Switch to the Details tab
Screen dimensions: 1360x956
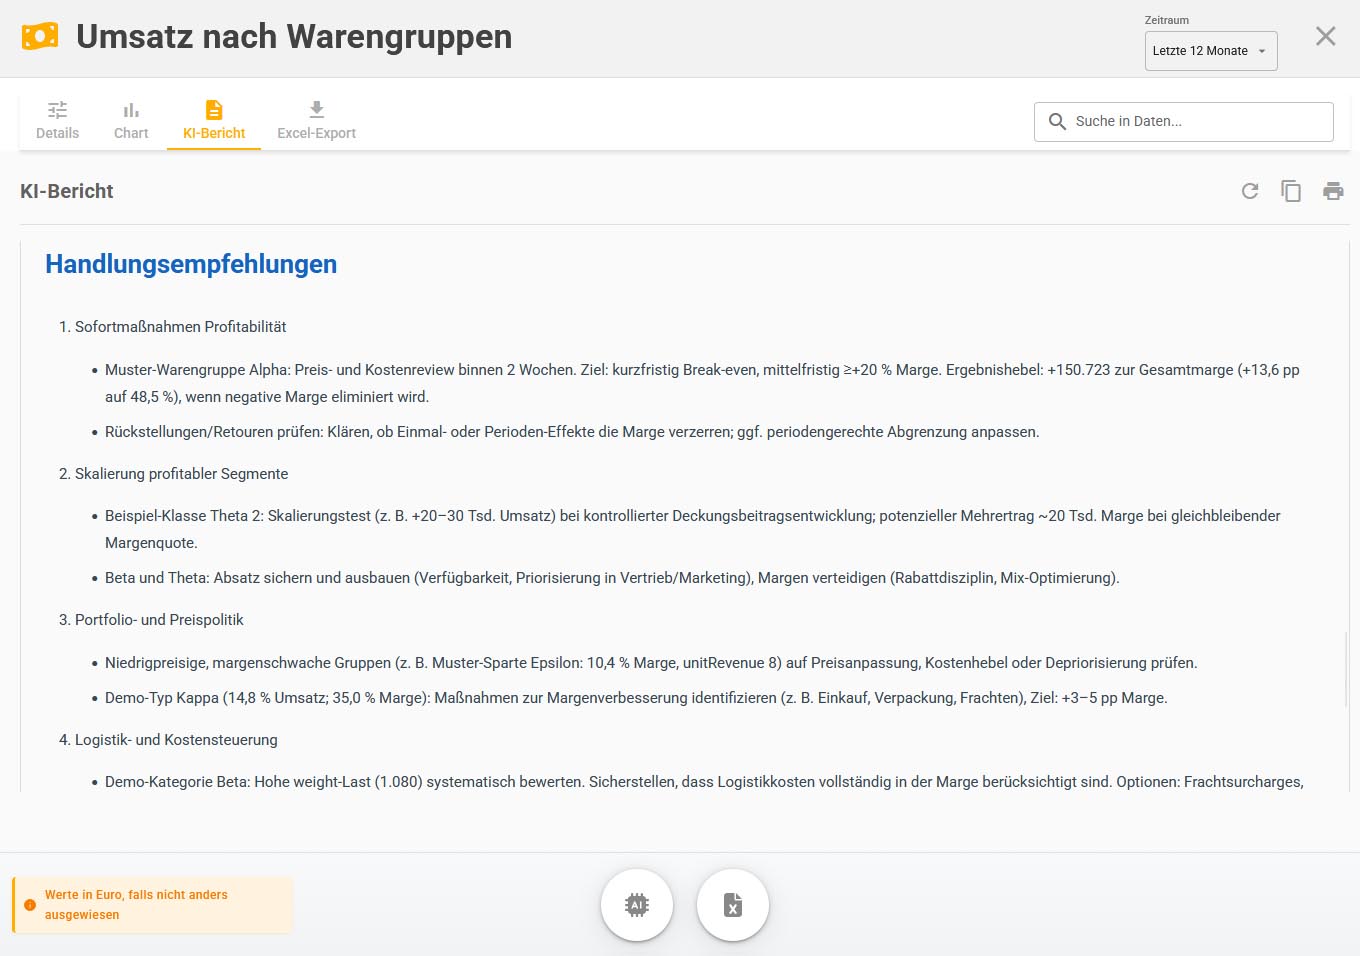point(58,120)
